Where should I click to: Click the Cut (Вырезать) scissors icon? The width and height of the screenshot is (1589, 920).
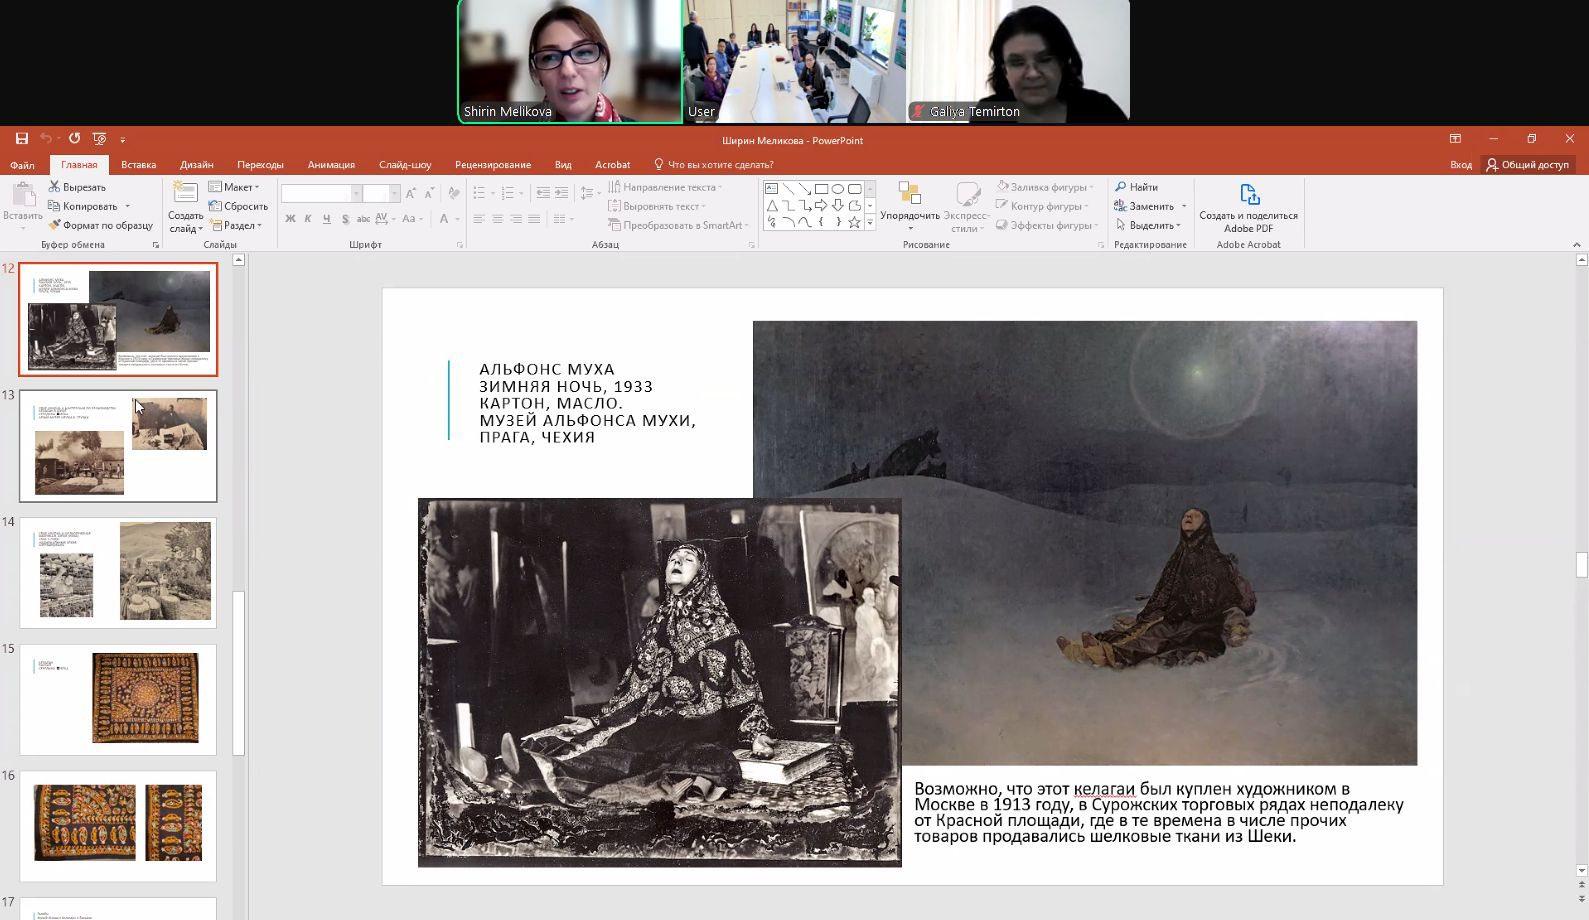(55, 187)
